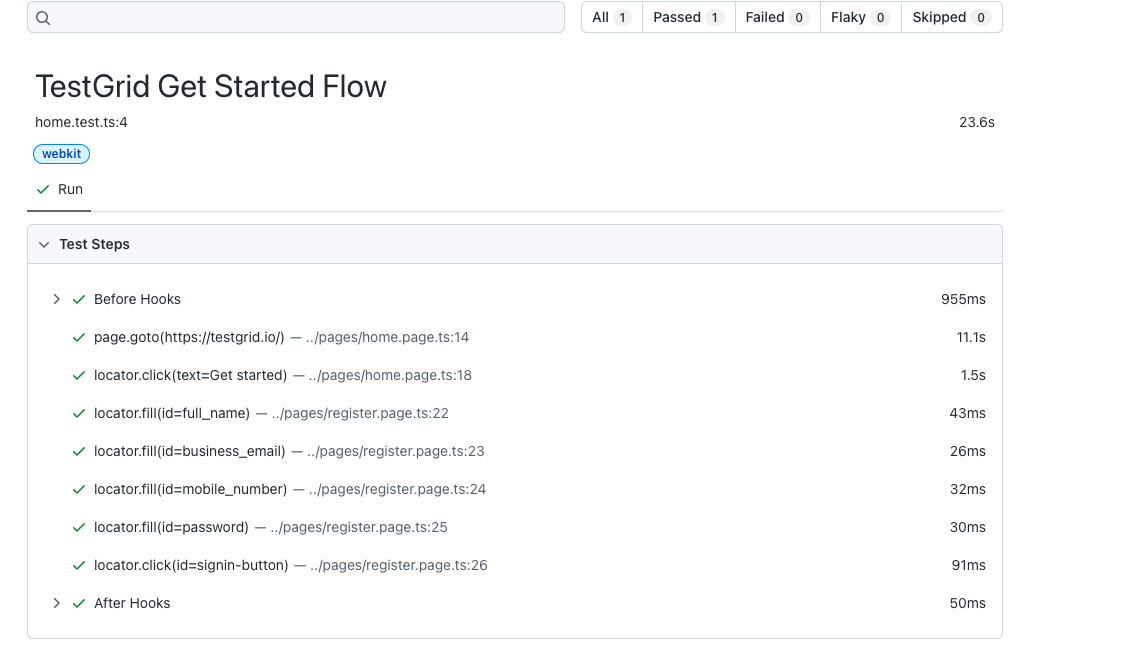Open the business_email fill step
1134x672 pixels.
190,451
